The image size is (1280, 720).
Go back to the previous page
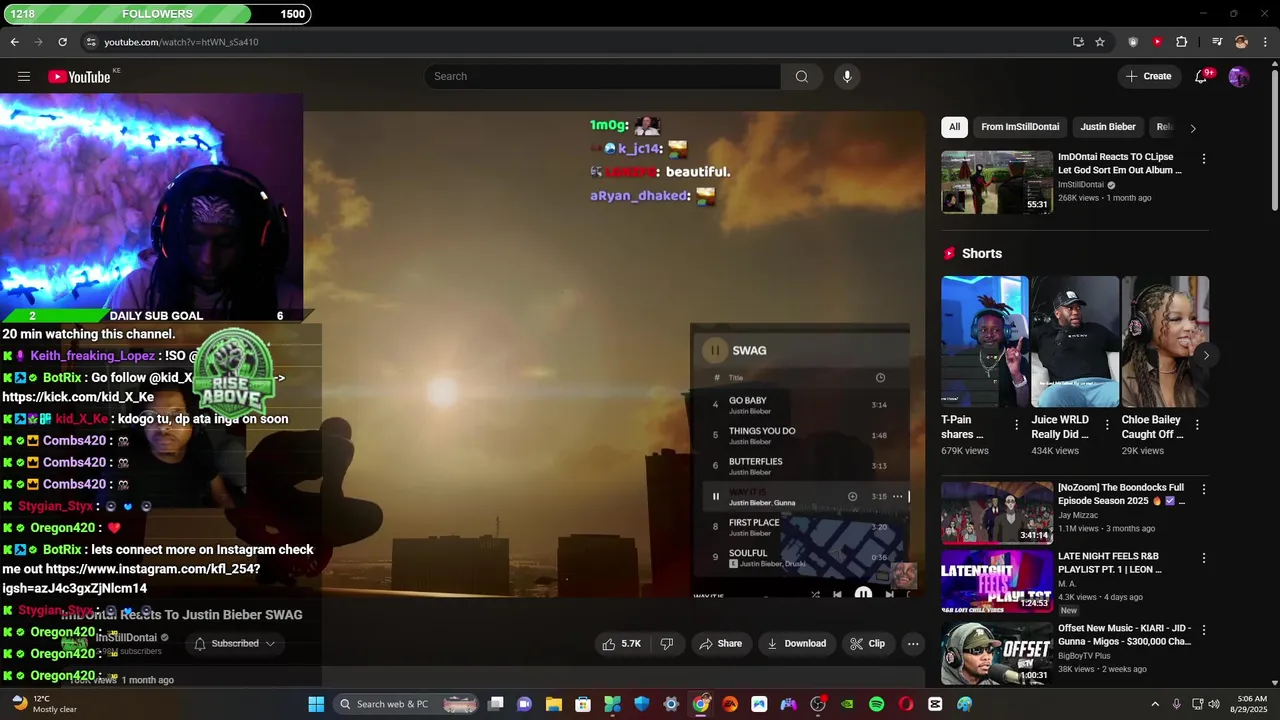pos(15,42)
